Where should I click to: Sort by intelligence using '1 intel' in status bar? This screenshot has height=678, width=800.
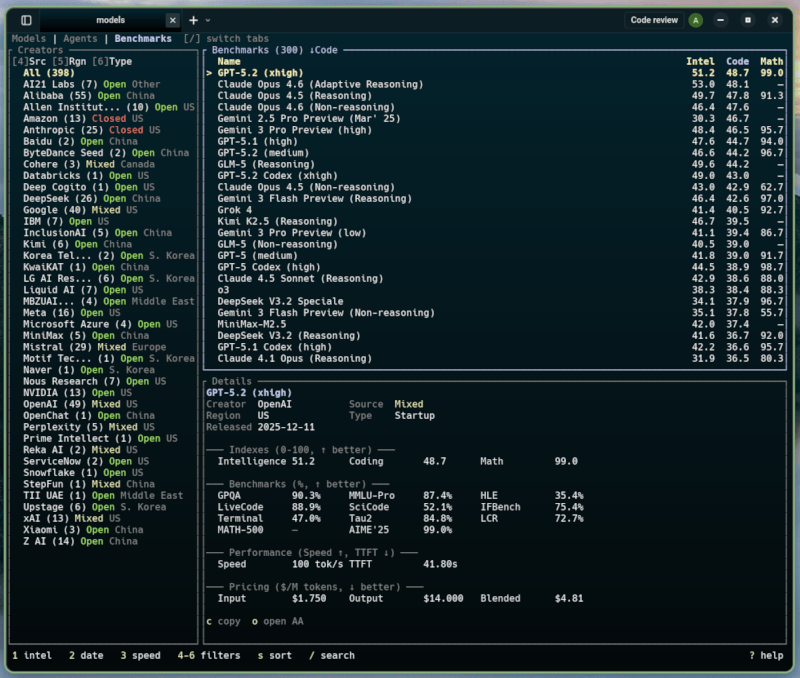[x=32, y=656]
